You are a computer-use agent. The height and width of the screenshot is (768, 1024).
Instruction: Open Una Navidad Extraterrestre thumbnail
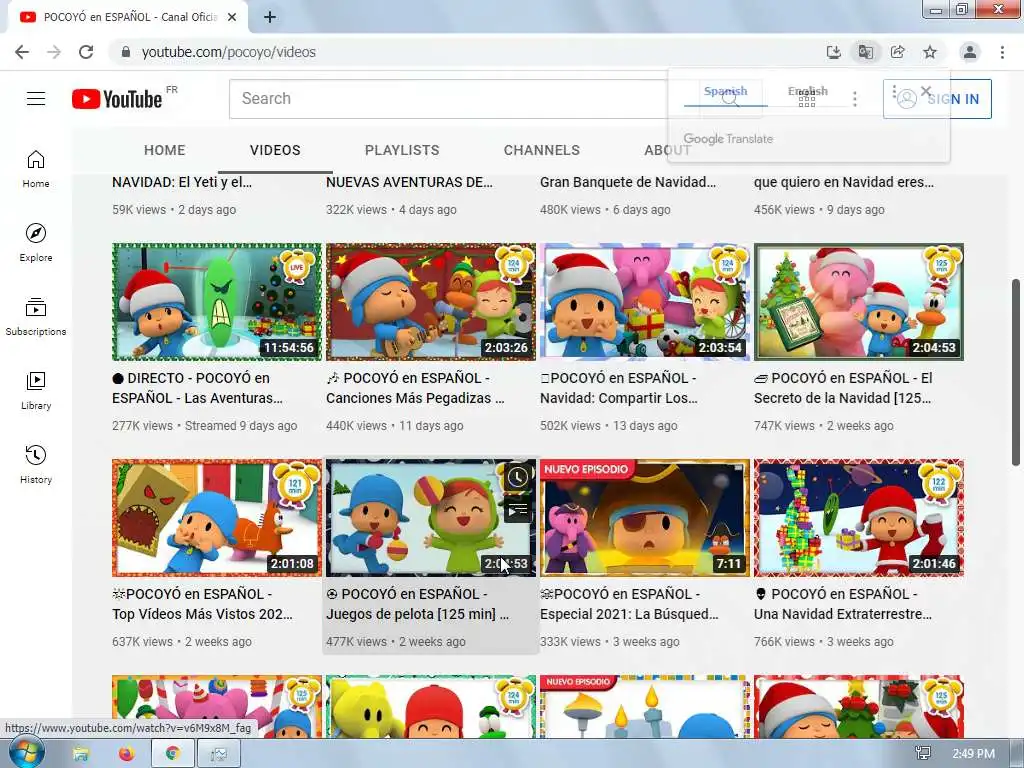(859, 518)
